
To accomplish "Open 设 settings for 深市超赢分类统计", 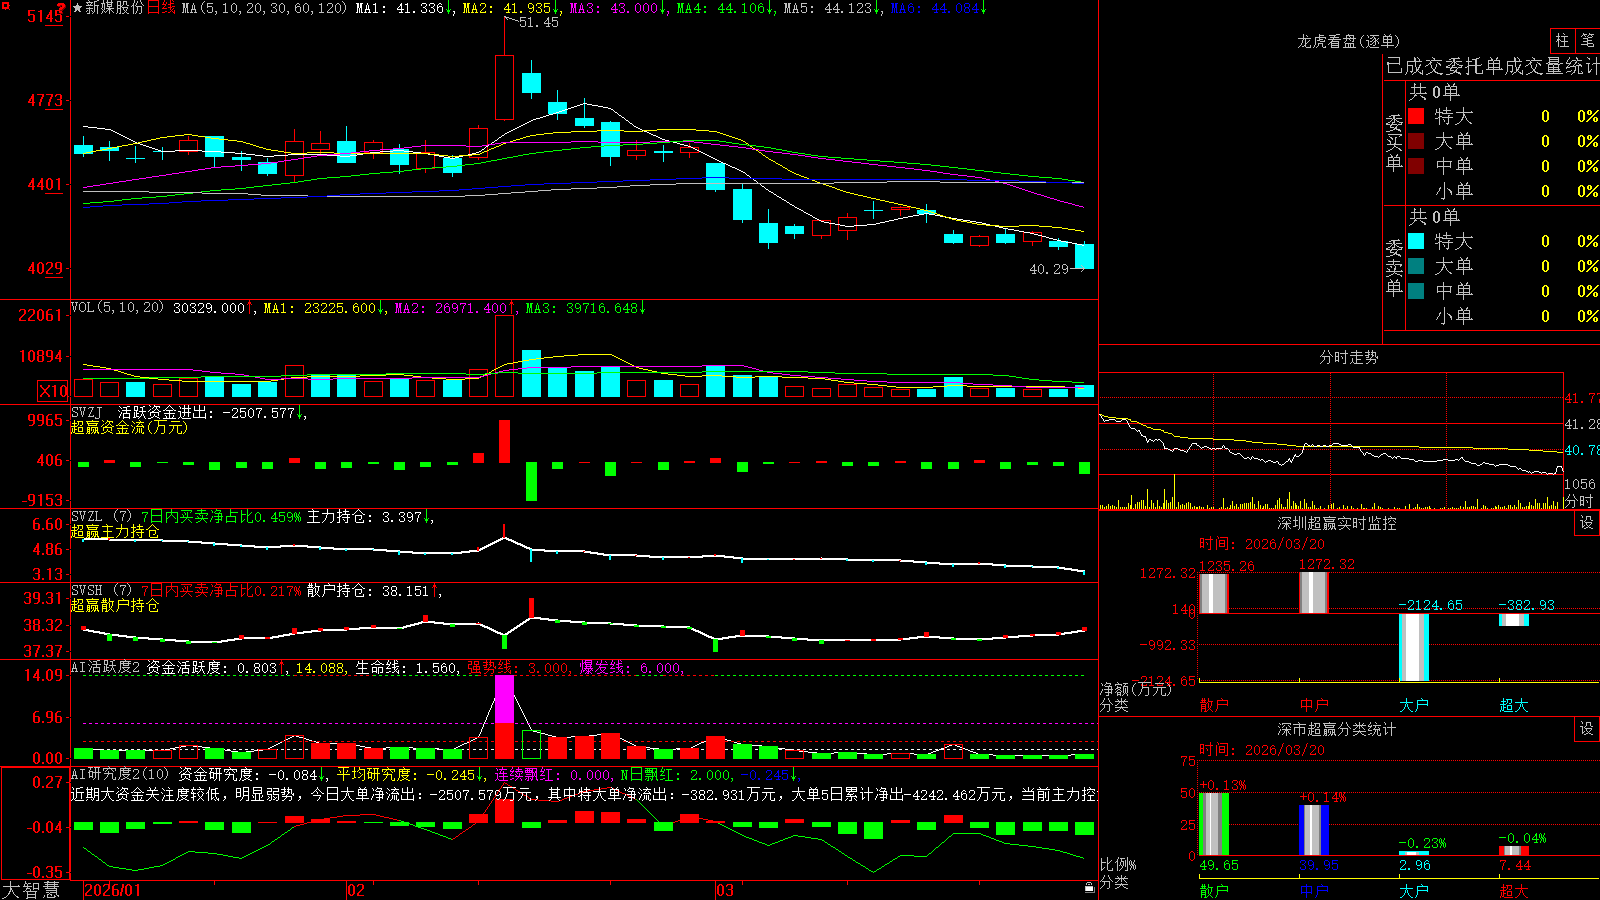I will (x=1587, y=729).
